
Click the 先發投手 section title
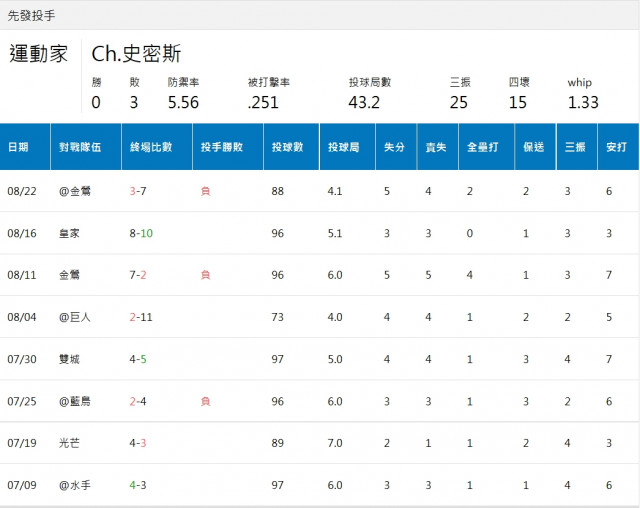point(32,16)
